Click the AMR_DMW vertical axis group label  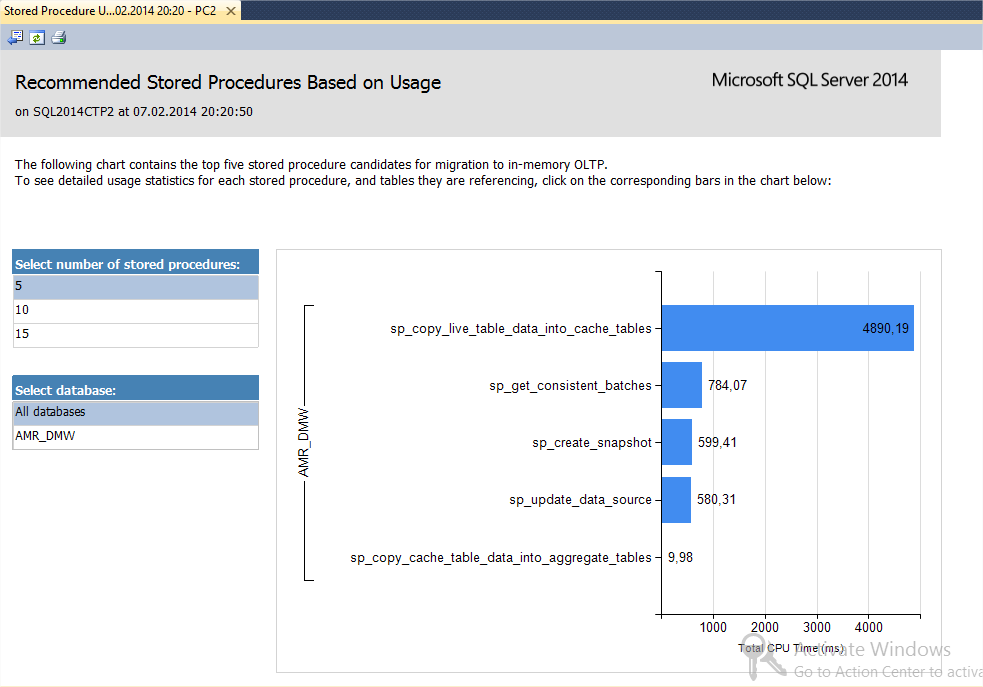click(303, 443)
